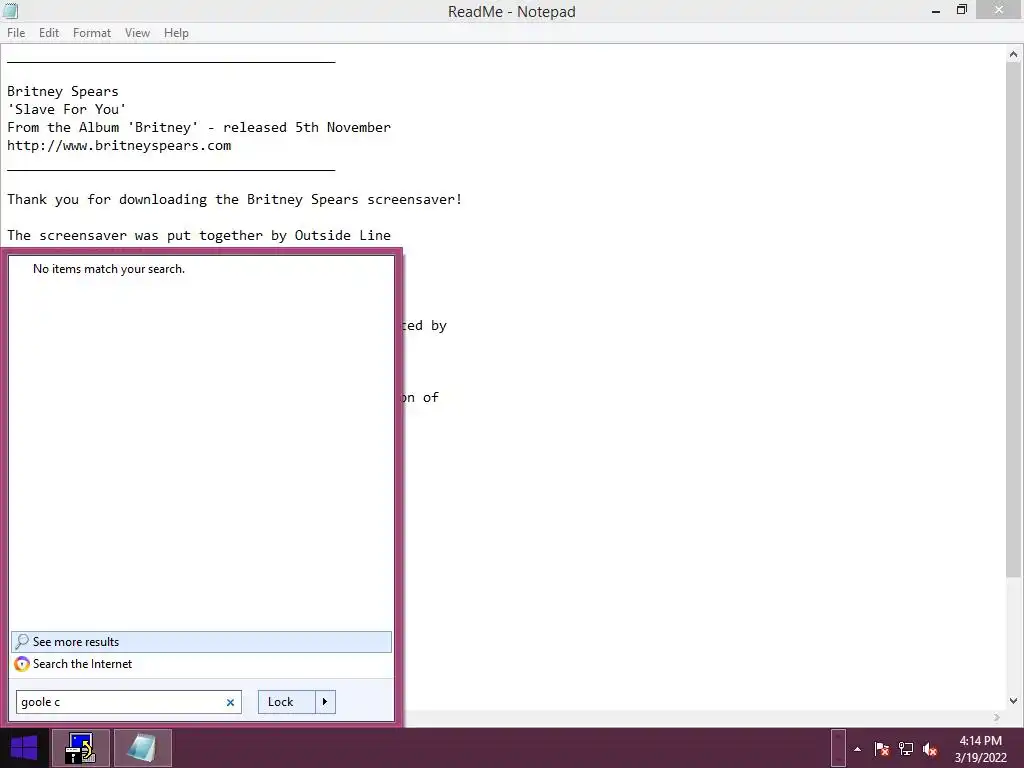This screenshot has width=1024, height=768.
Task: Click the line 'Slave For You'
Action: tap(67, 109)
